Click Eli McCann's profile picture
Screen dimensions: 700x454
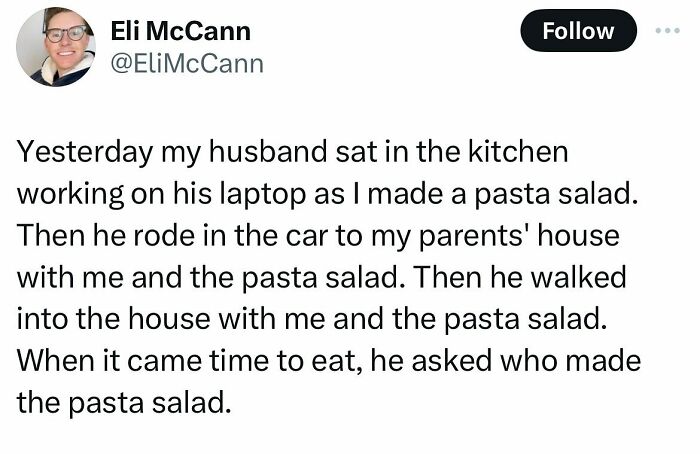[x=56, y=45]
